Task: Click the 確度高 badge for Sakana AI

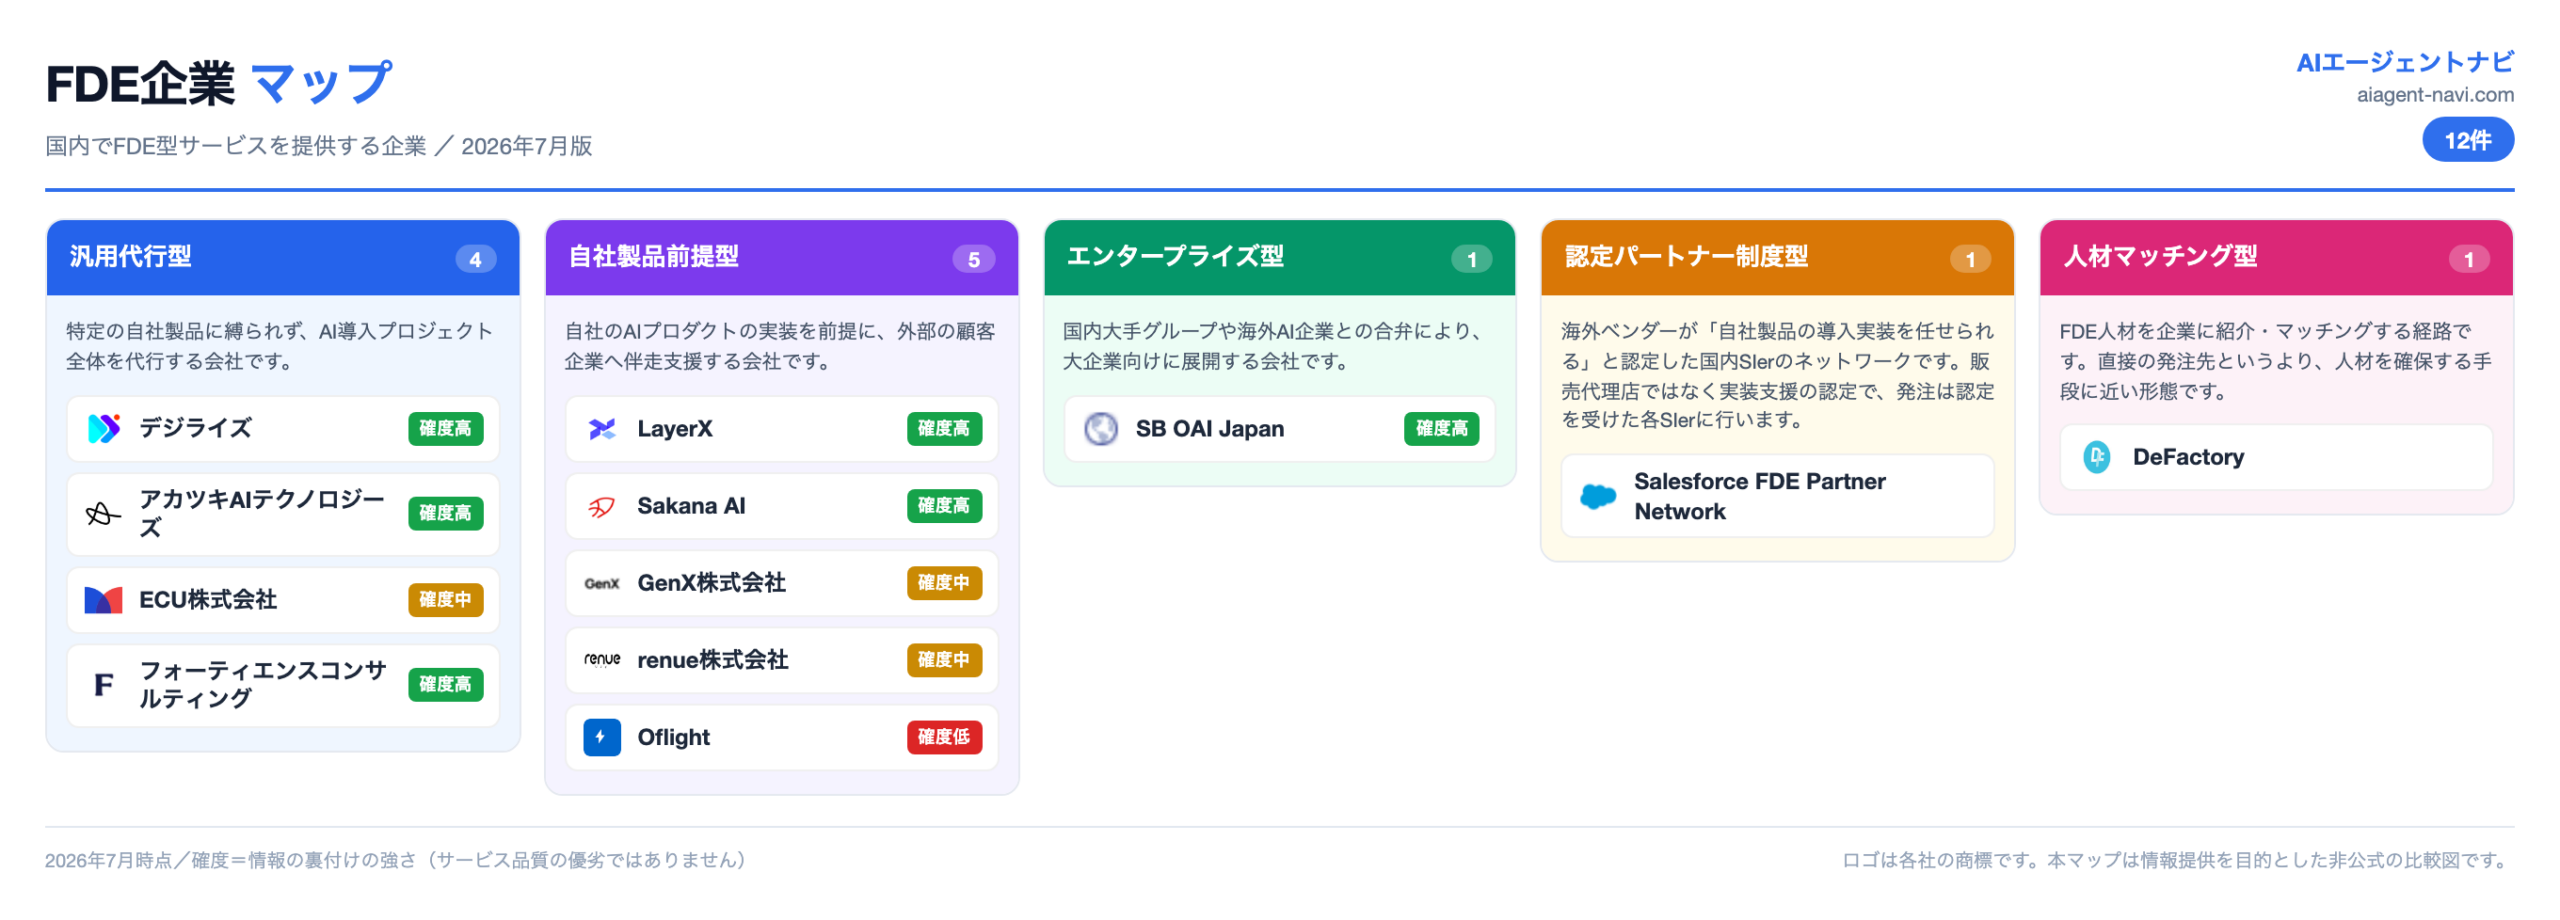Action: (943, 505)
